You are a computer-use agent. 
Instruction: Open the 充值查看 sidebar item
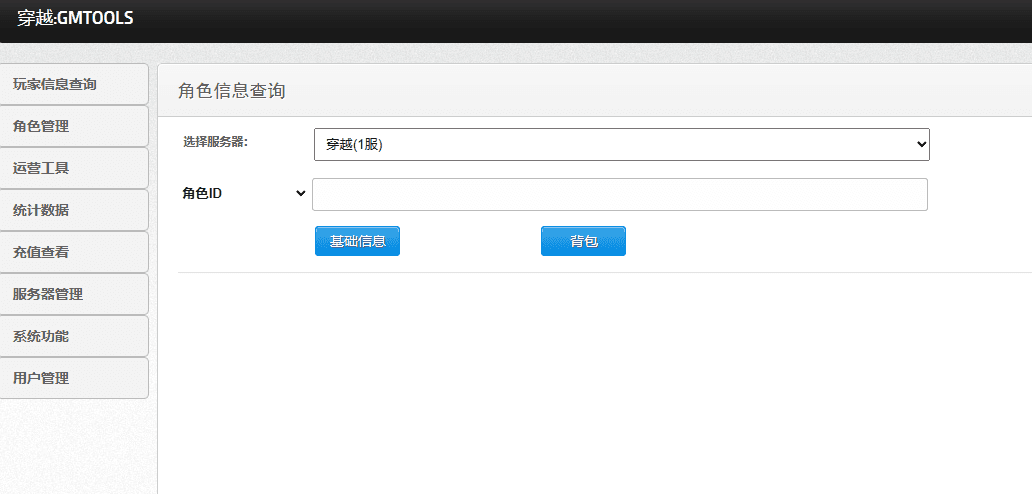pos(74,252)
